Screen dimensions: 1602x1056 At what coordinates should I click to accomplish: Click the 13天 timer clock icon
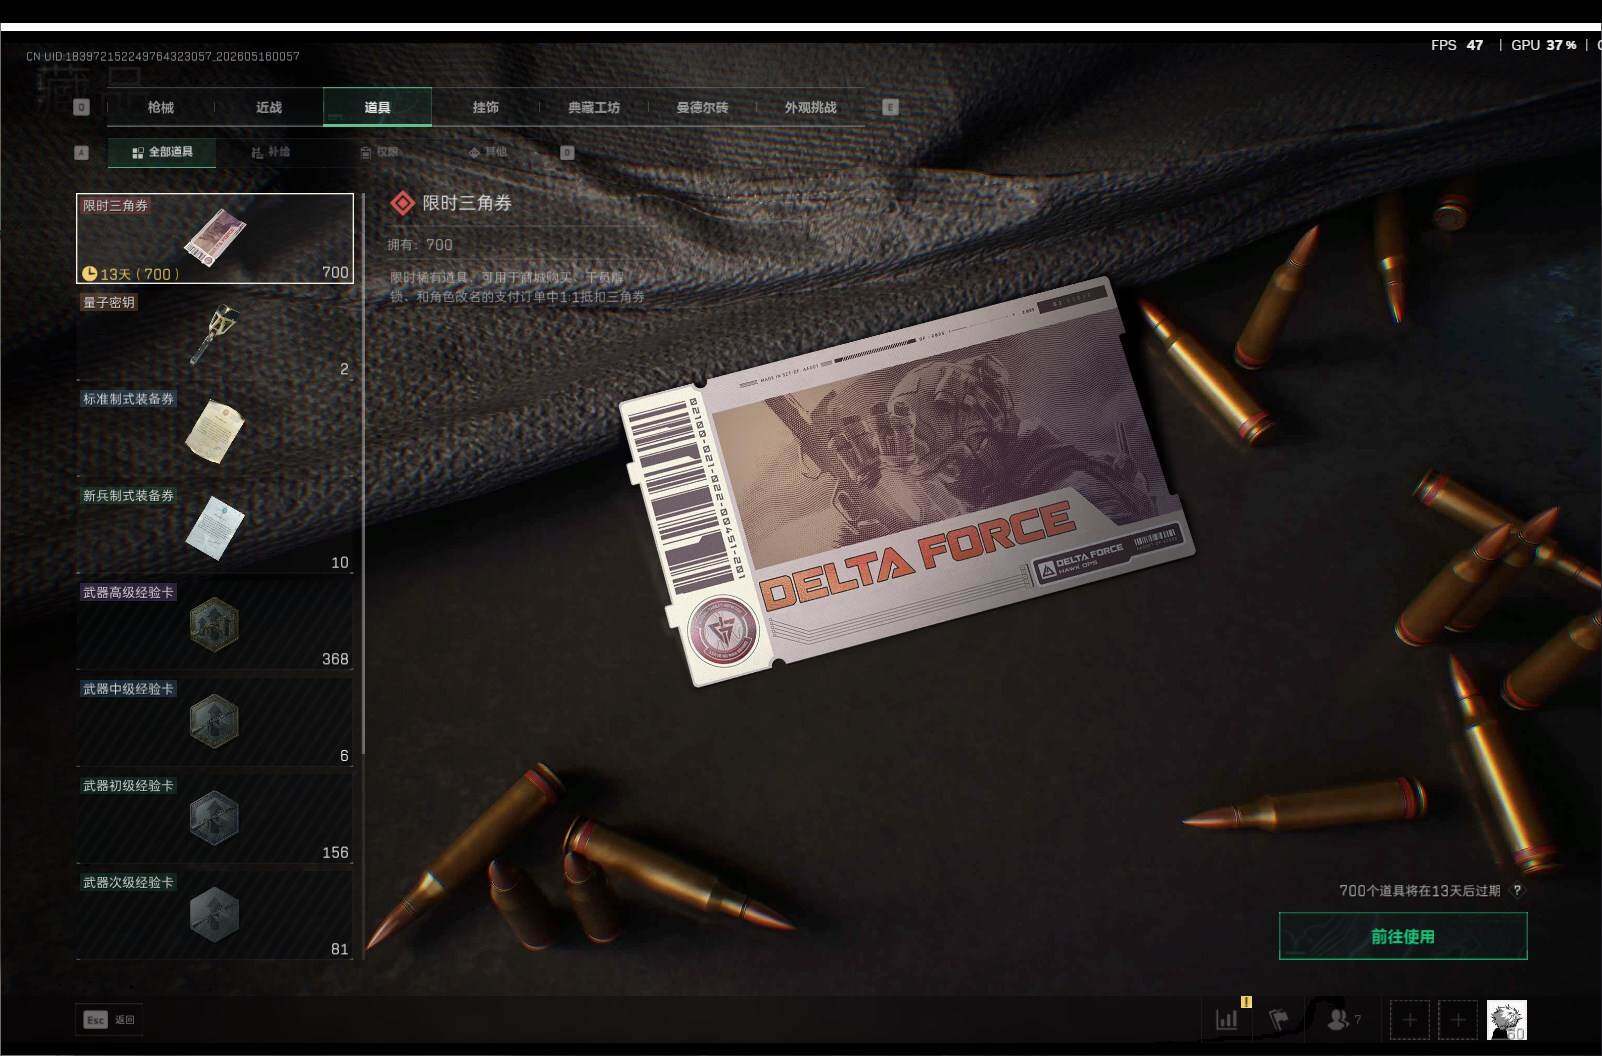[x=89, y=273]
